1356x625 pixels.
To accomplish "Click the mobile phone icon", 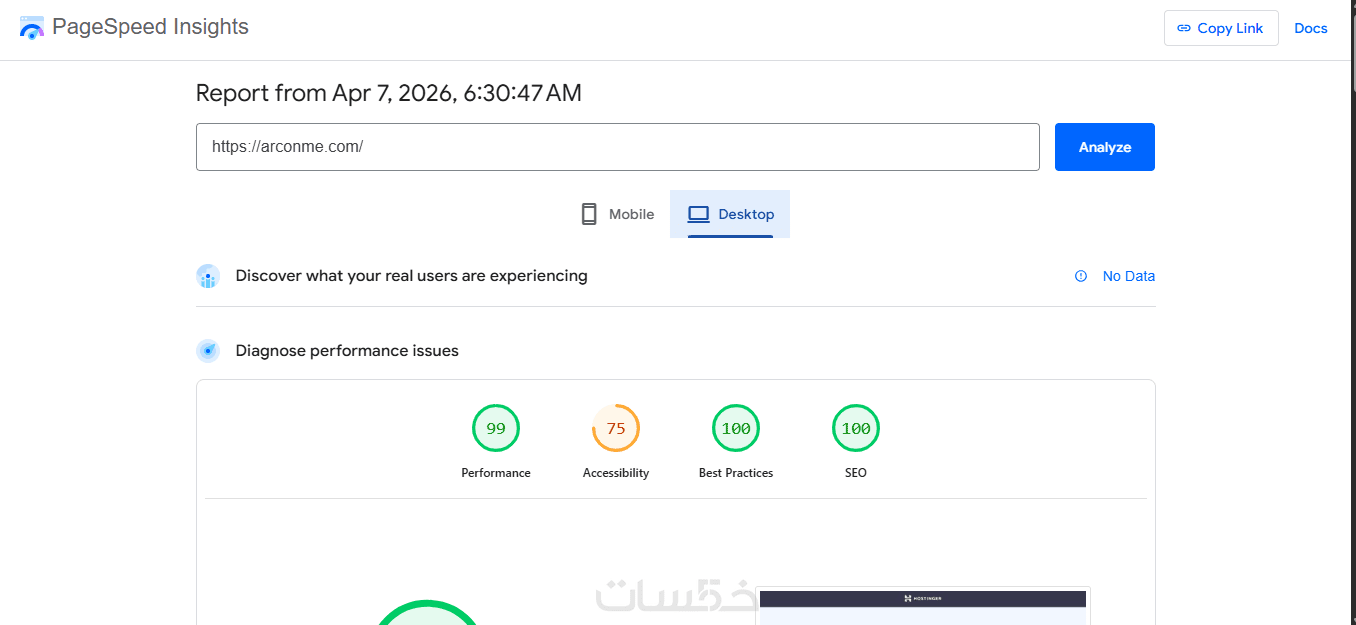I will pyautogui.click(x=589, y=214).
